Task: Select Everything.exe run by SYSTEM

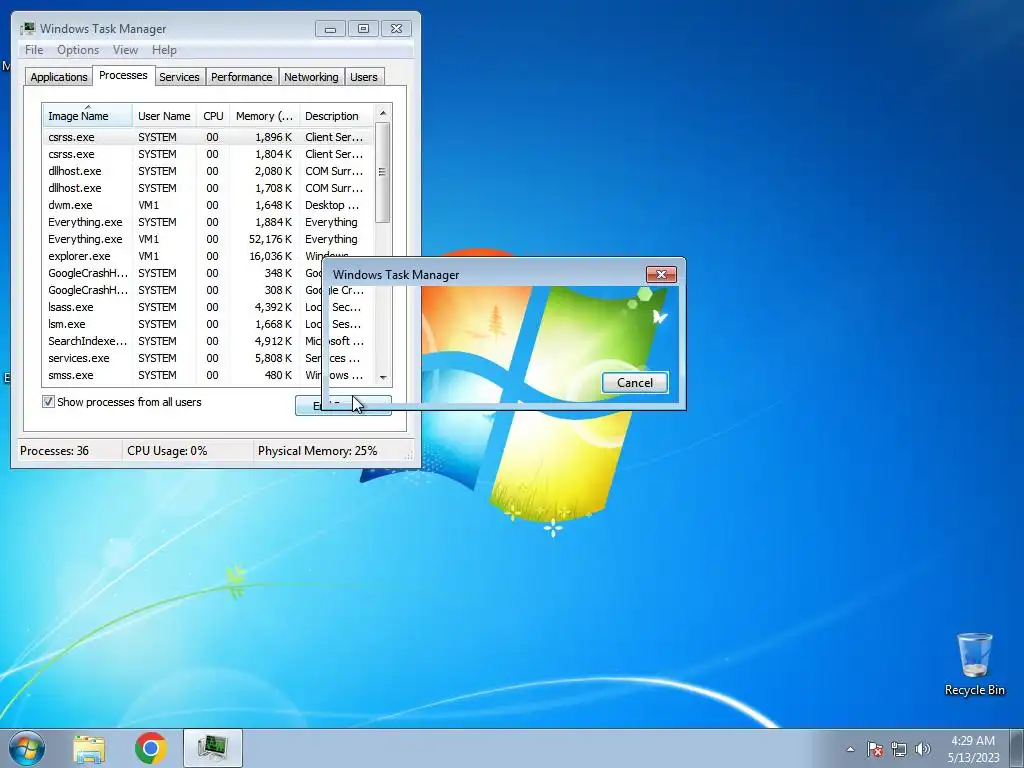Action: tap(208, 222)
